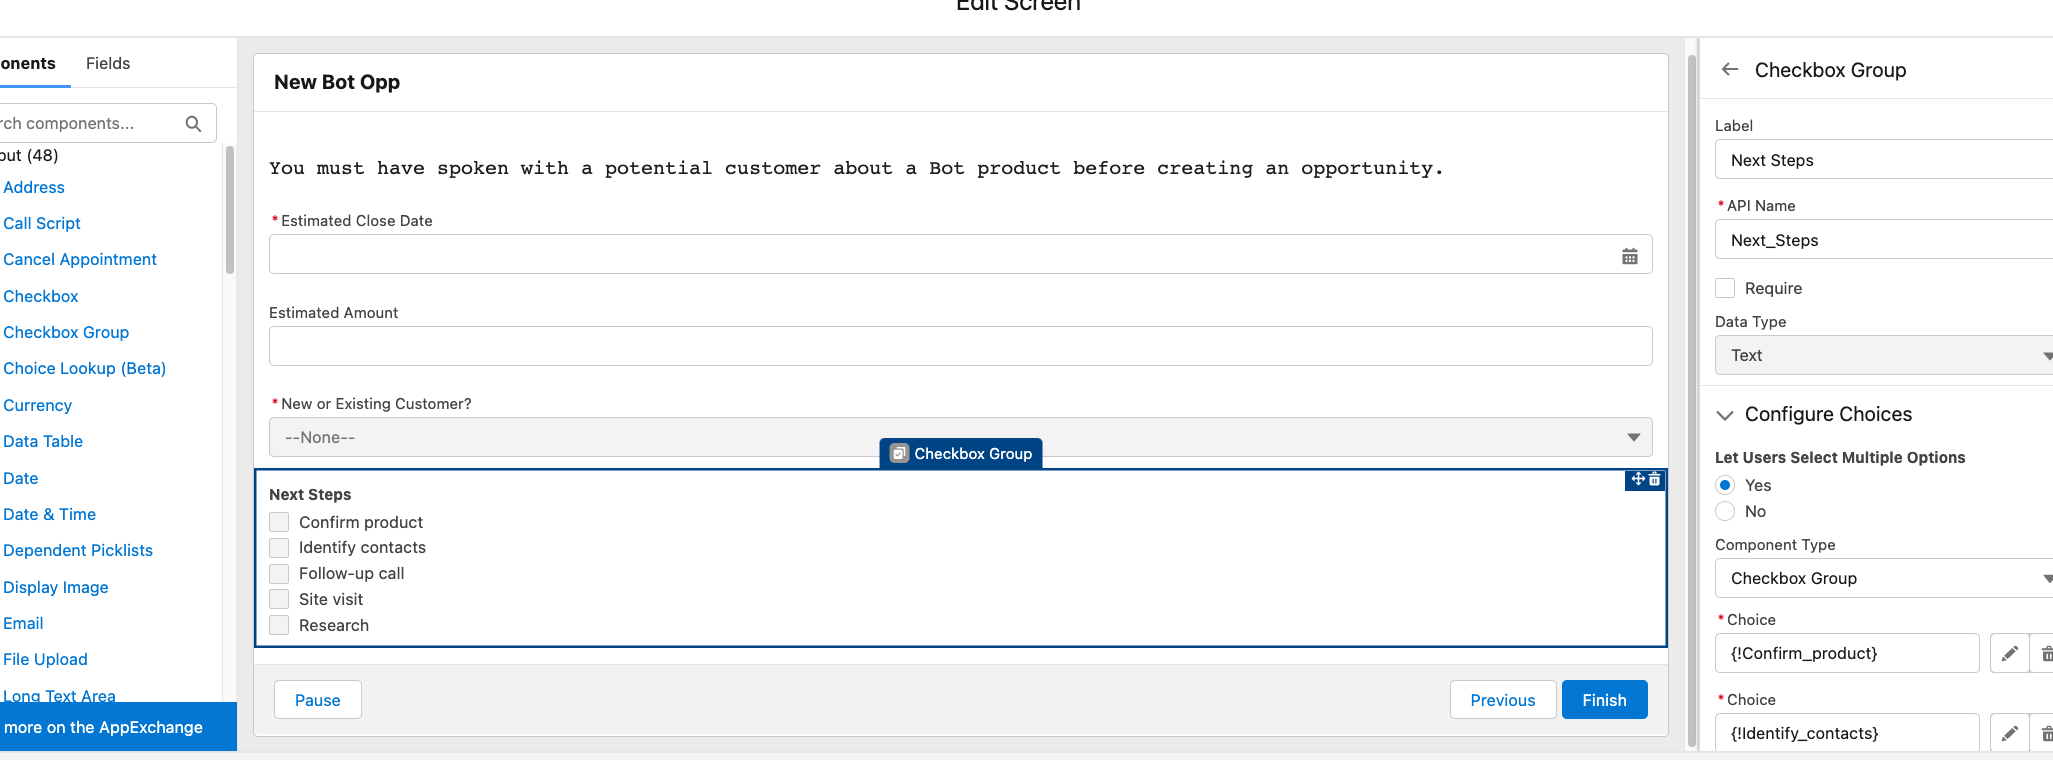The image size is (2053, 760).
Task: Edit the Identify_contacts choice with pencil icon
Action: coord(2009,733)
